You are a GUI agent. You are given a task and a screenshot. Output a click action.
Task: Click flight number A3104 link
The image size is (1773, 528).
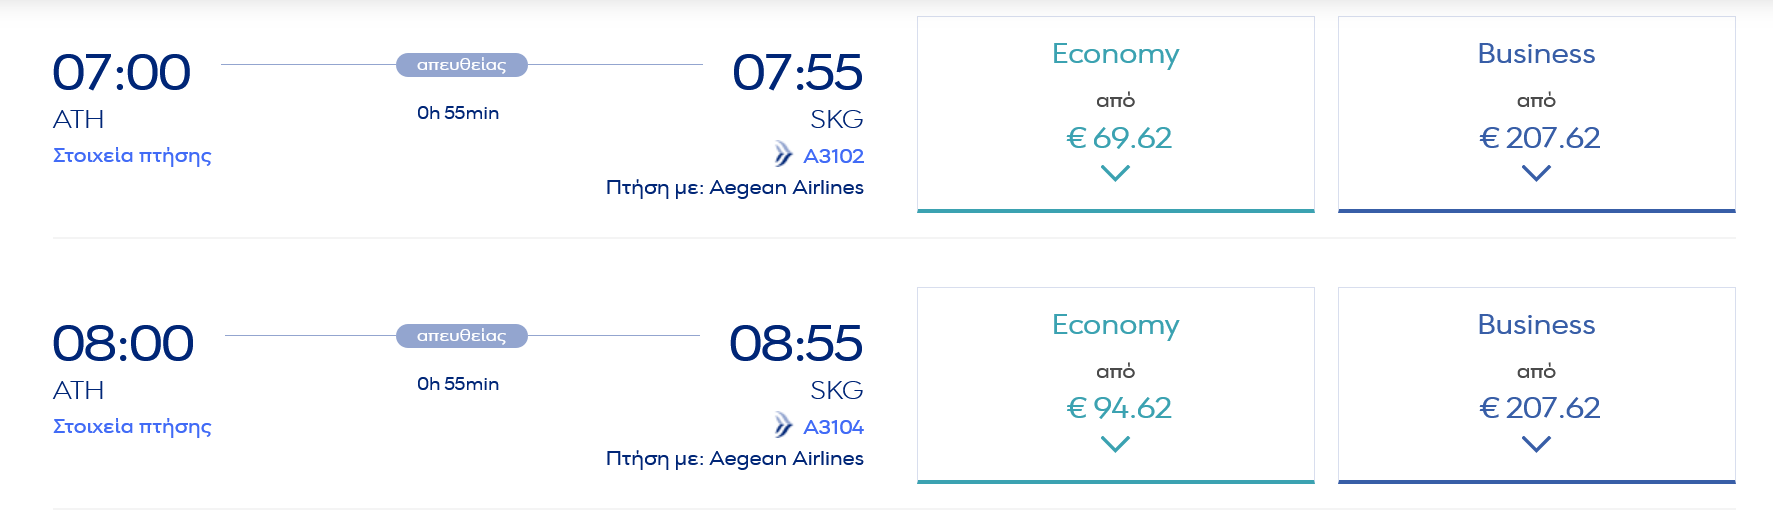click(x=833, y=427)
